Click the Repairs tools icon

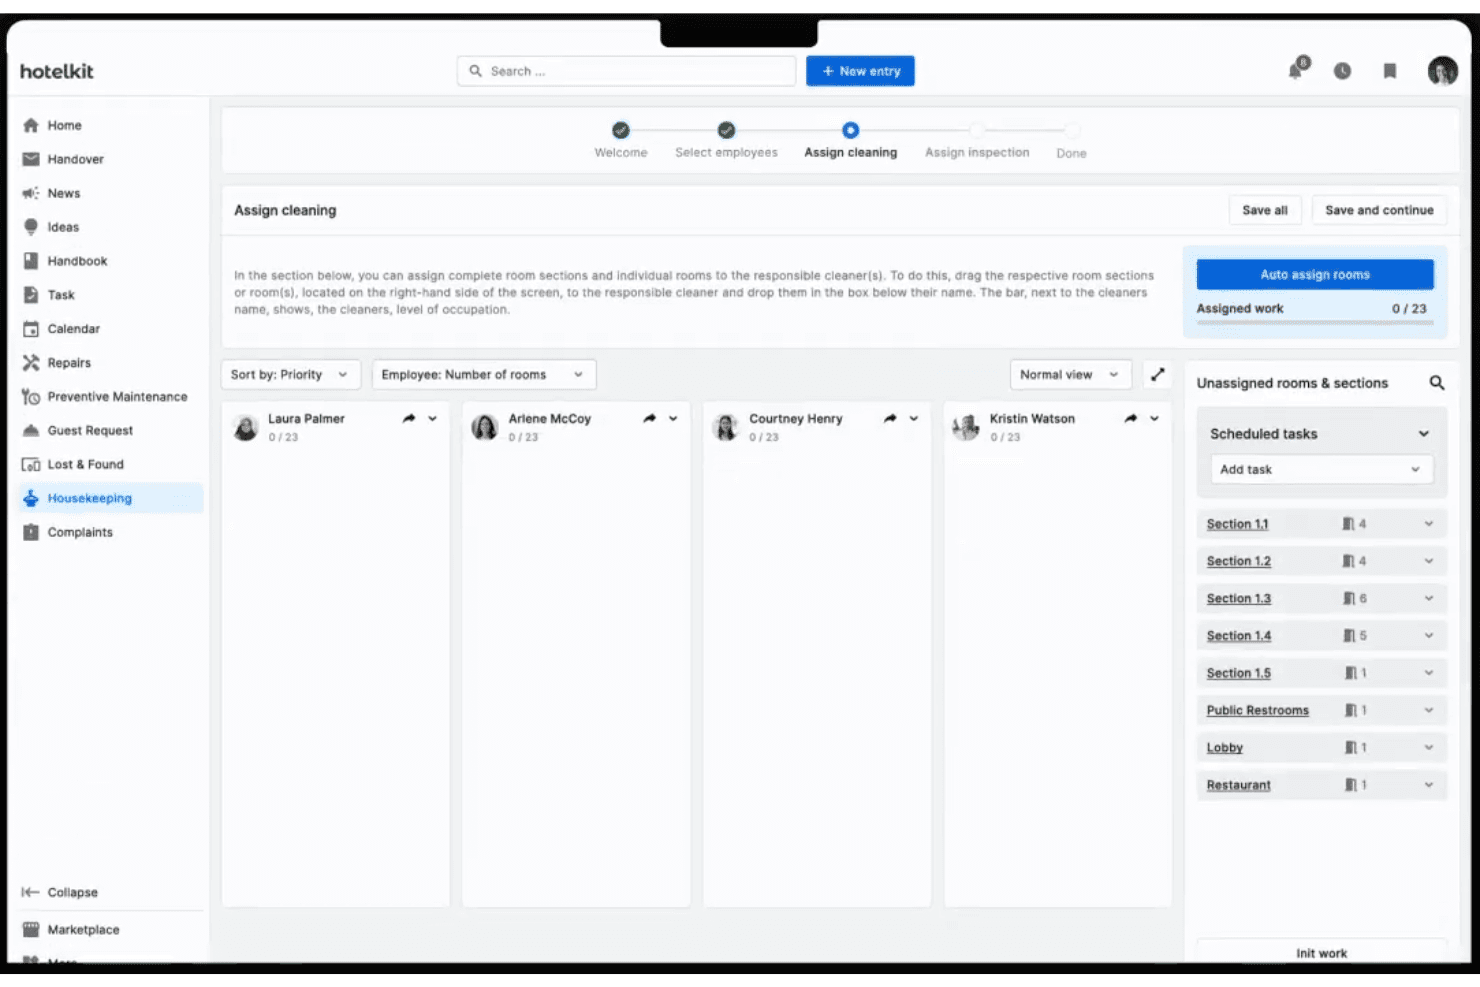pyautogui.click(x=31, y=363)
